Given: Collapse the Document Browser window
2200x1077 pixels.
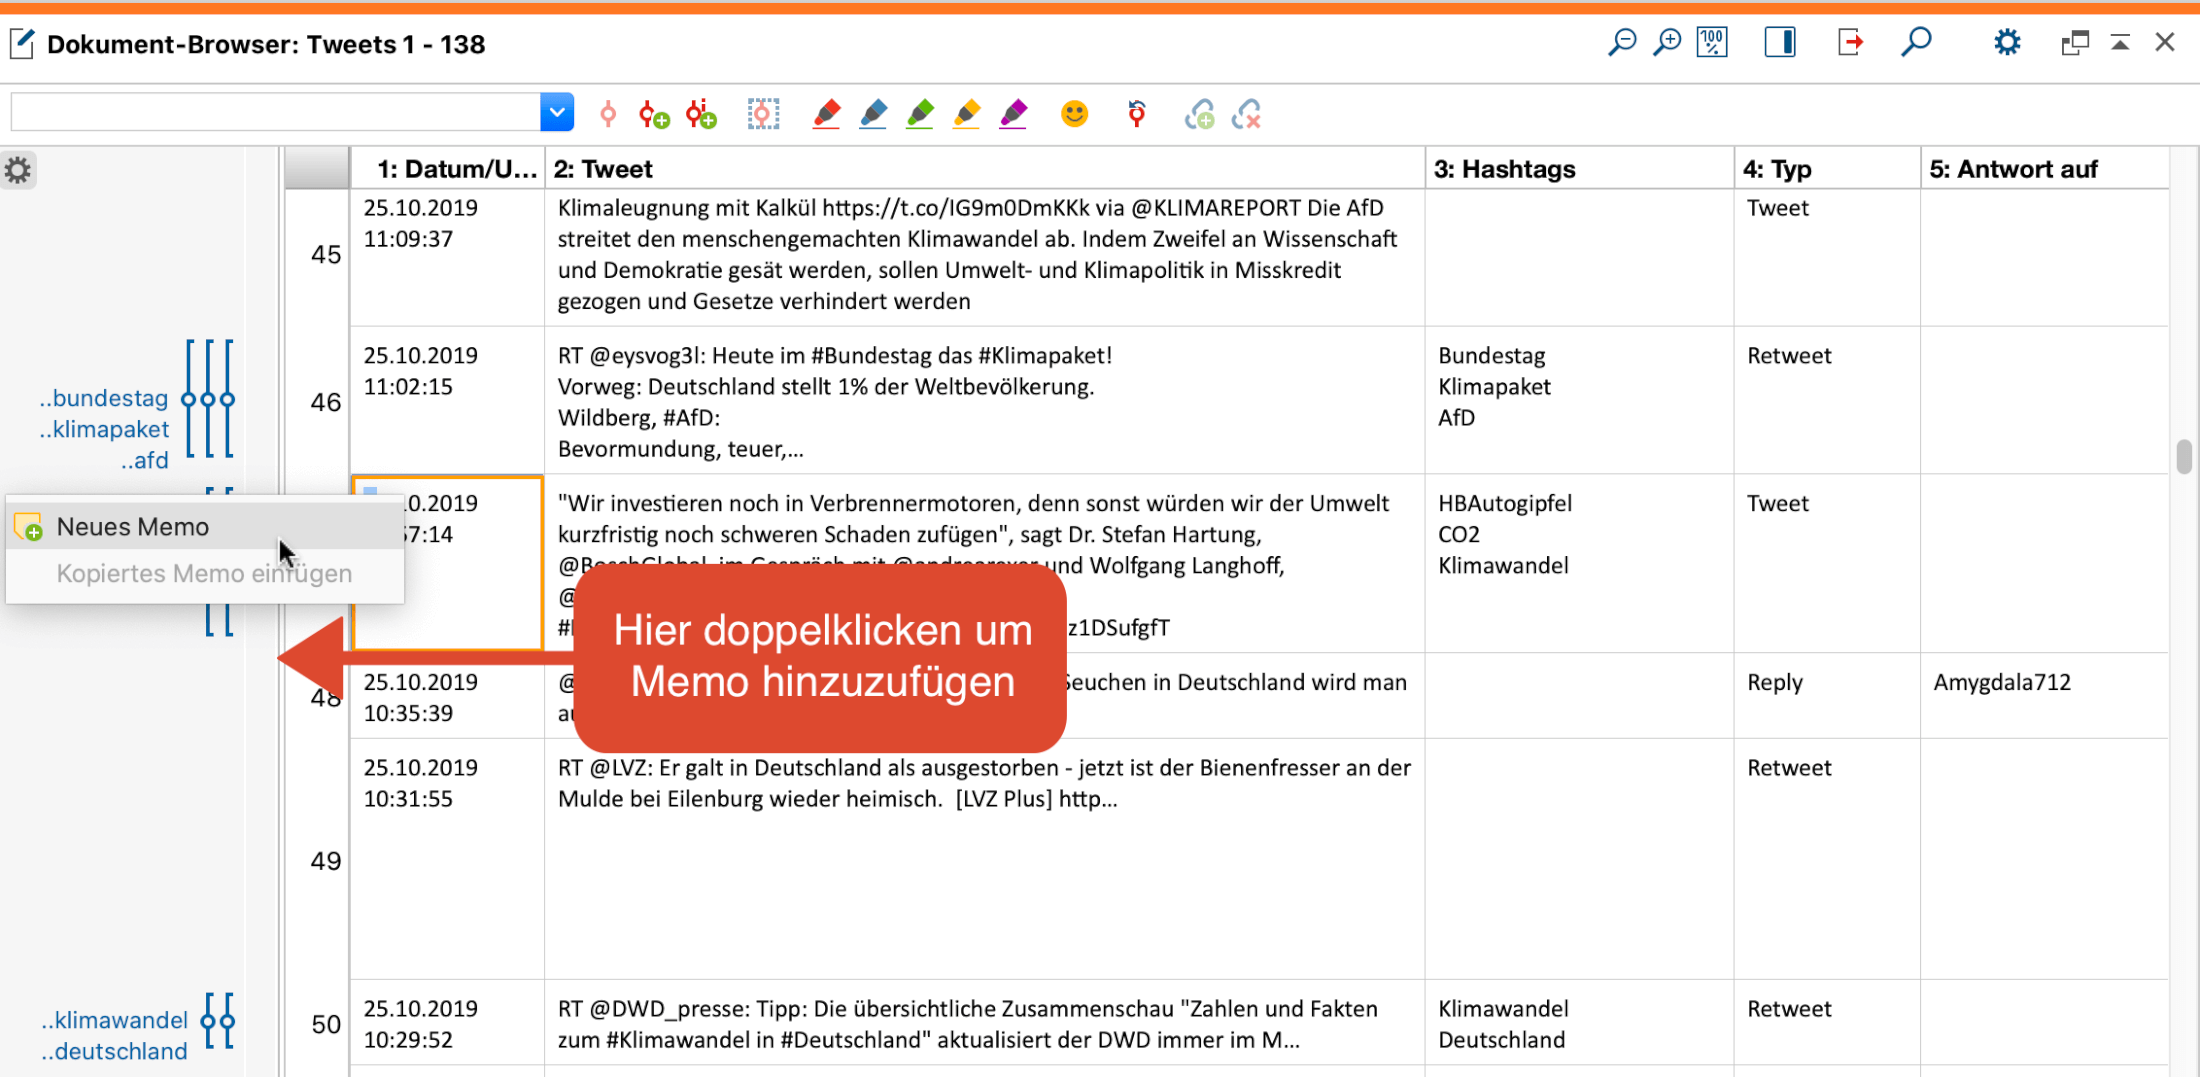Looking at the screenshot, I should (x=2120, y=43).
